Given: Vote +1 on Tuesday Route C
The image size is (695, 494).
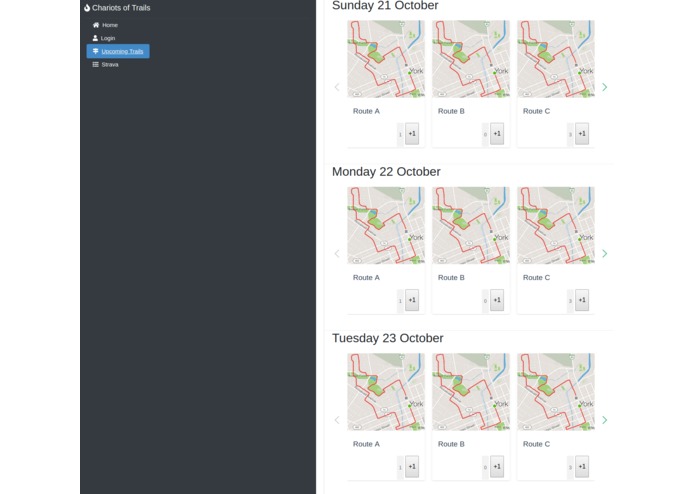Looking at the screenshot, I should 582,467.
